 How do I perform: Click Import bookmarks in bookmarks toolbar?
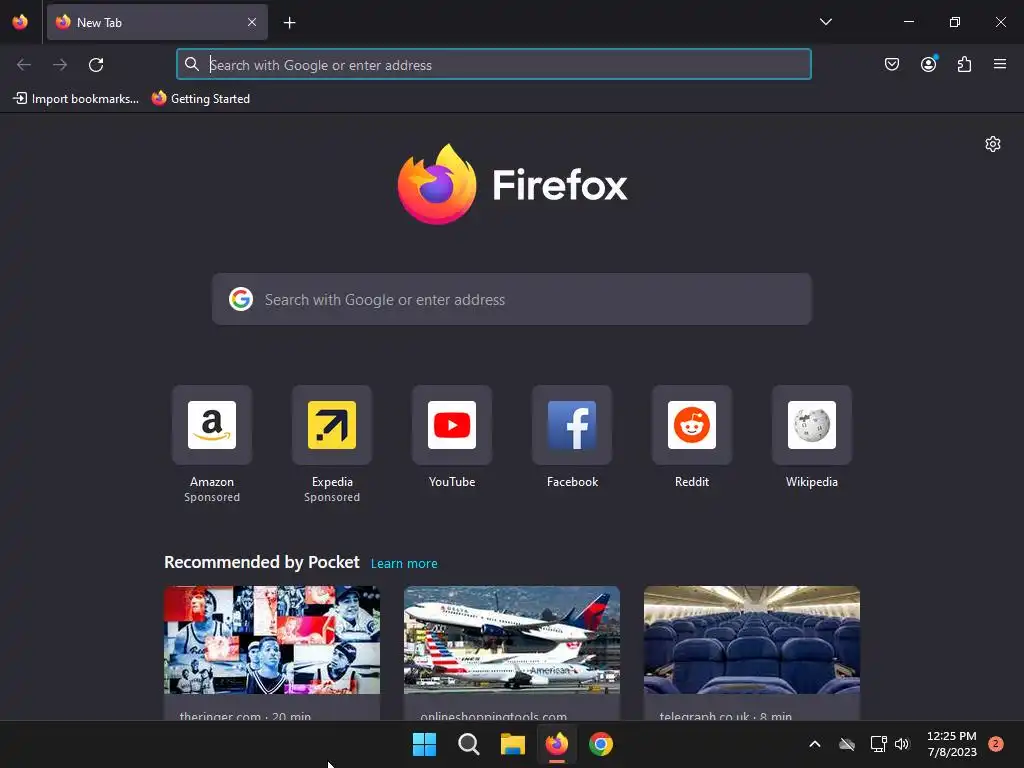click(x=76, y=99)
